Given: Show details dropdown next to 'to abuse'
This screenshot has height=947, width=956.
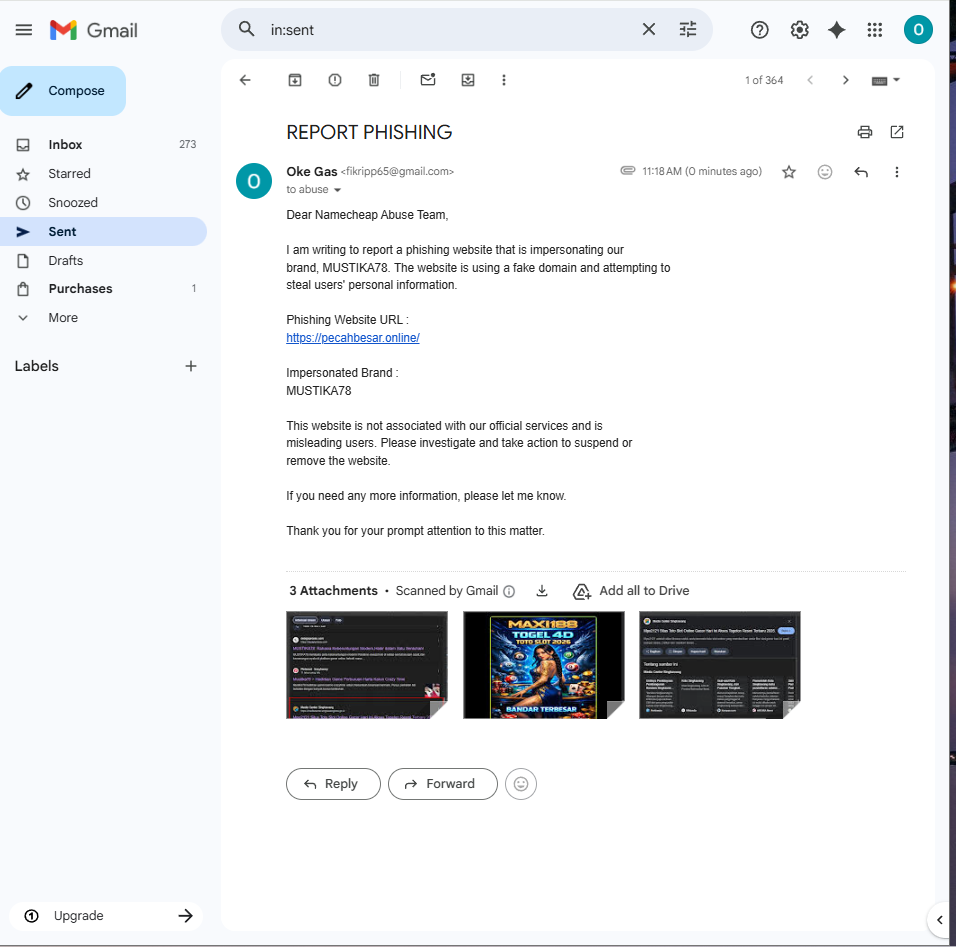Looking at the screenshot, I should click(337, 190).
